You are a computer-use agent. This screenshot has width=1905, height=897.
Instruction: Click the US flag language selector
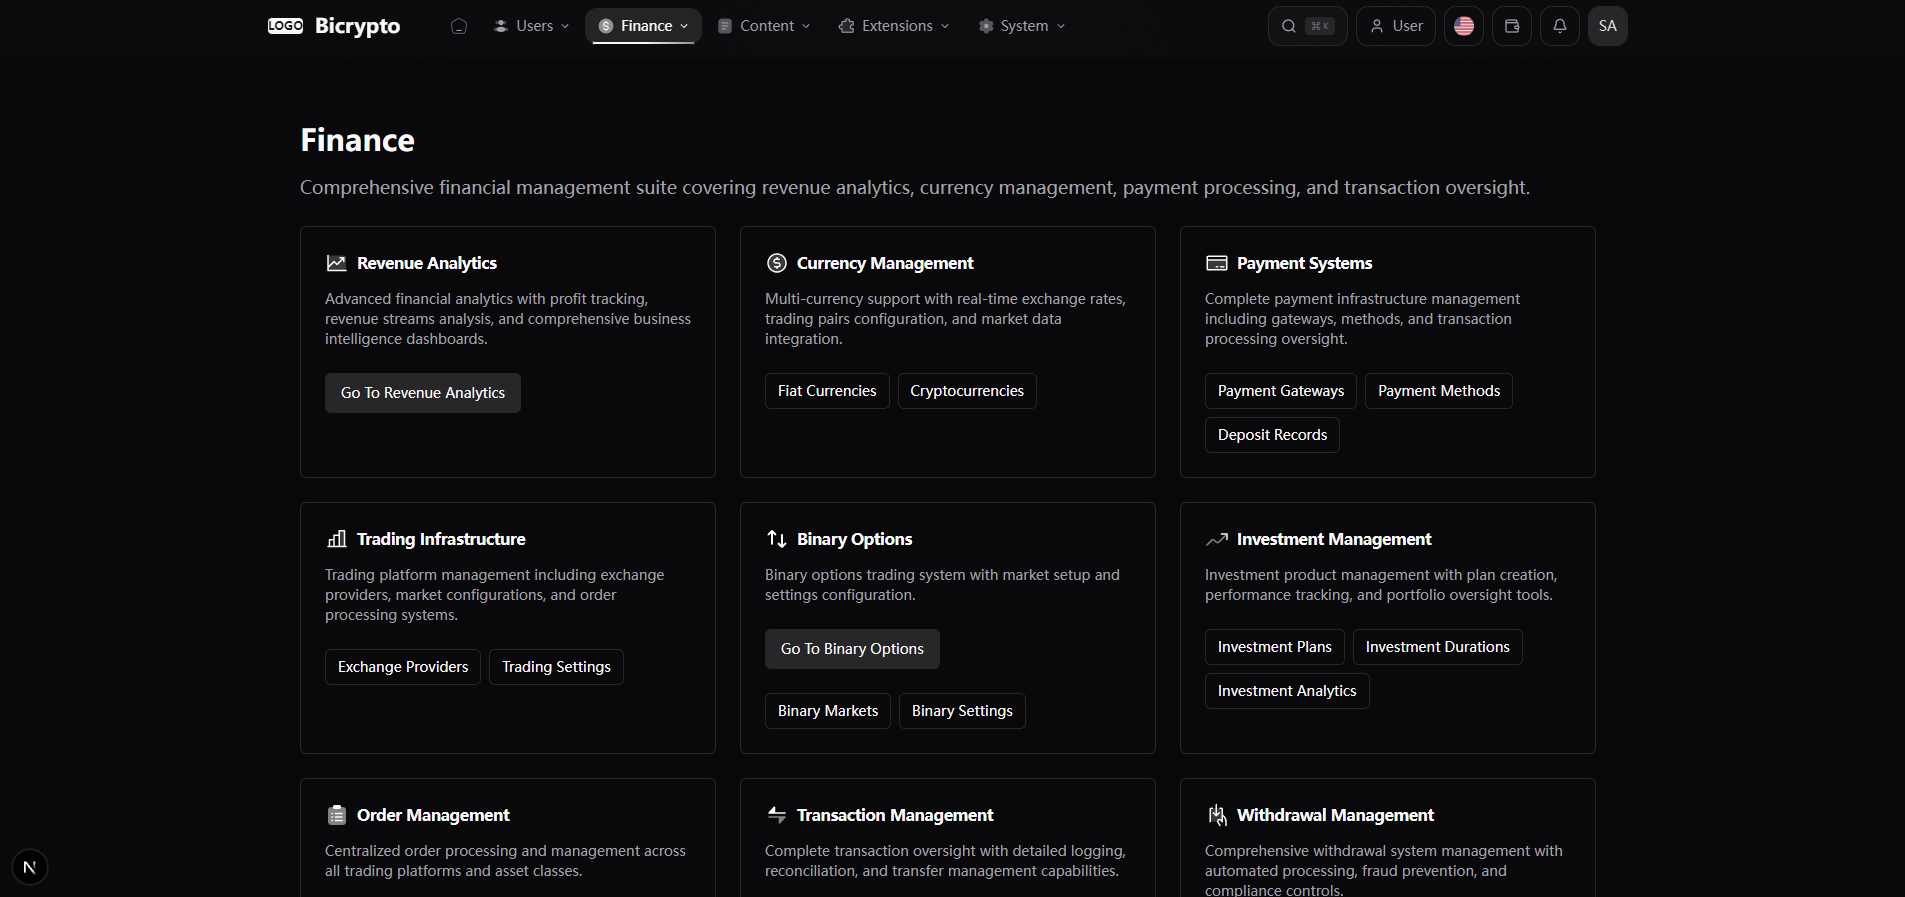tap(1463, 26)
